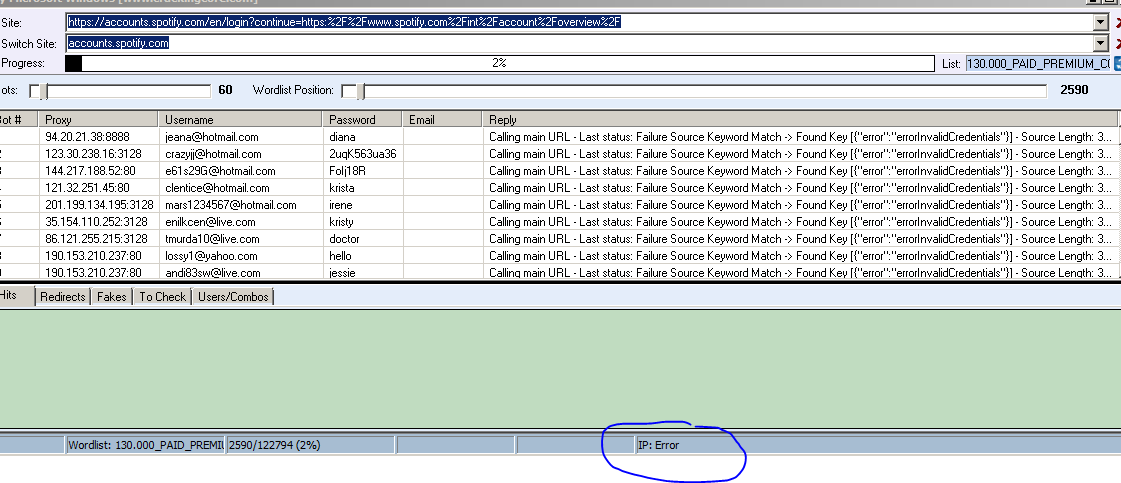Select proxy cell 94.20.21.38:8888
The height and width of the screenshot is (483, 1121).
pos(99,136)
